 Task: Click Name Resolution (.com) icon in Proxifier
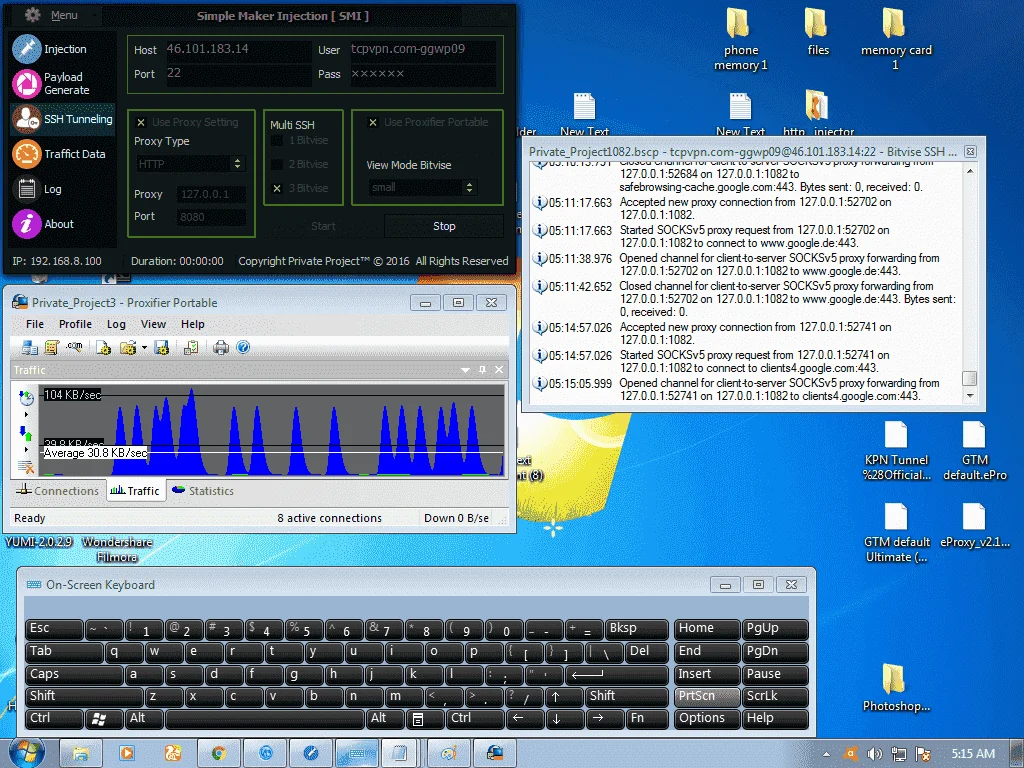pyautogui.click(x=74, y=347)
